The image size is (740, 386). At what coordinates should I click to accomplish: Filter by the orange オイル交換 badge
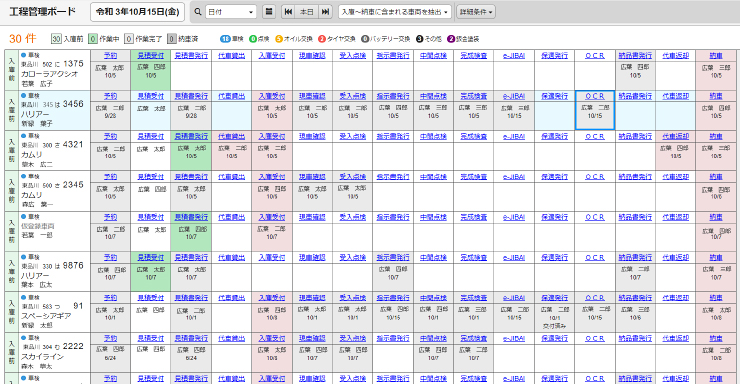pyautogui.click(x=294, y=39)
